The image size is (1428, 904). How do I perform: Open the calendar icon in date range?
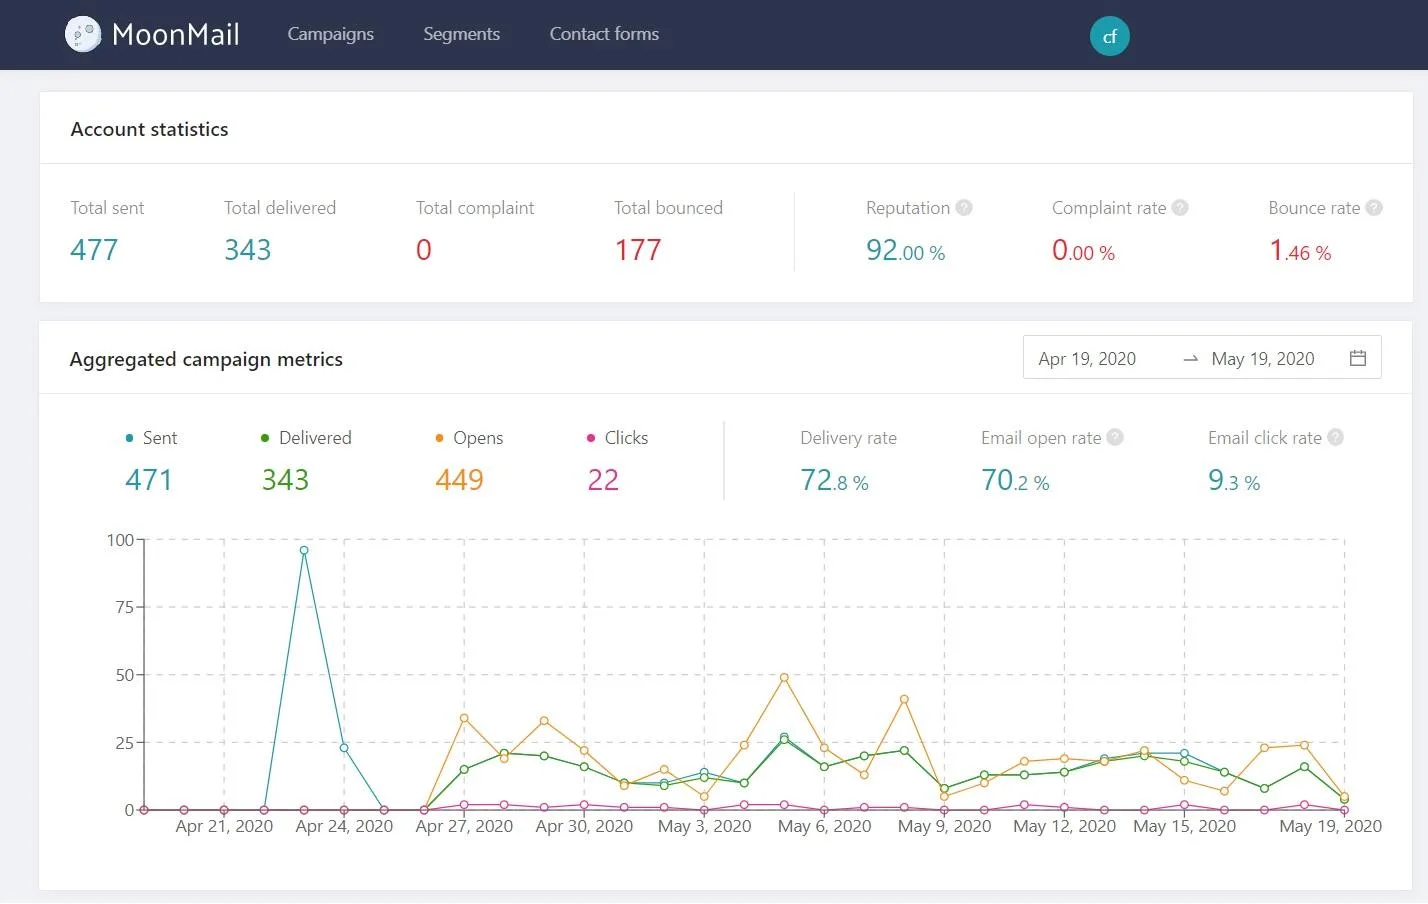(1358, 358)
